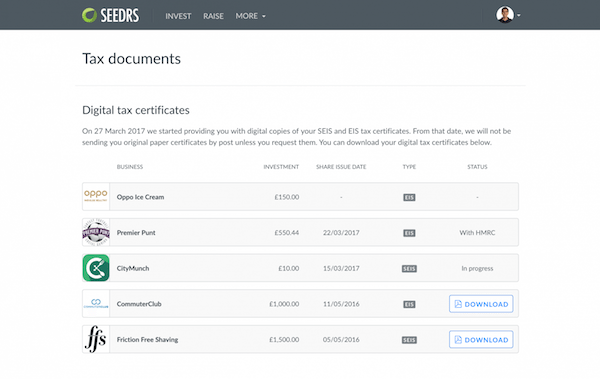Click the EIS badge for Oppo Ice Cream

pos(409,198)
